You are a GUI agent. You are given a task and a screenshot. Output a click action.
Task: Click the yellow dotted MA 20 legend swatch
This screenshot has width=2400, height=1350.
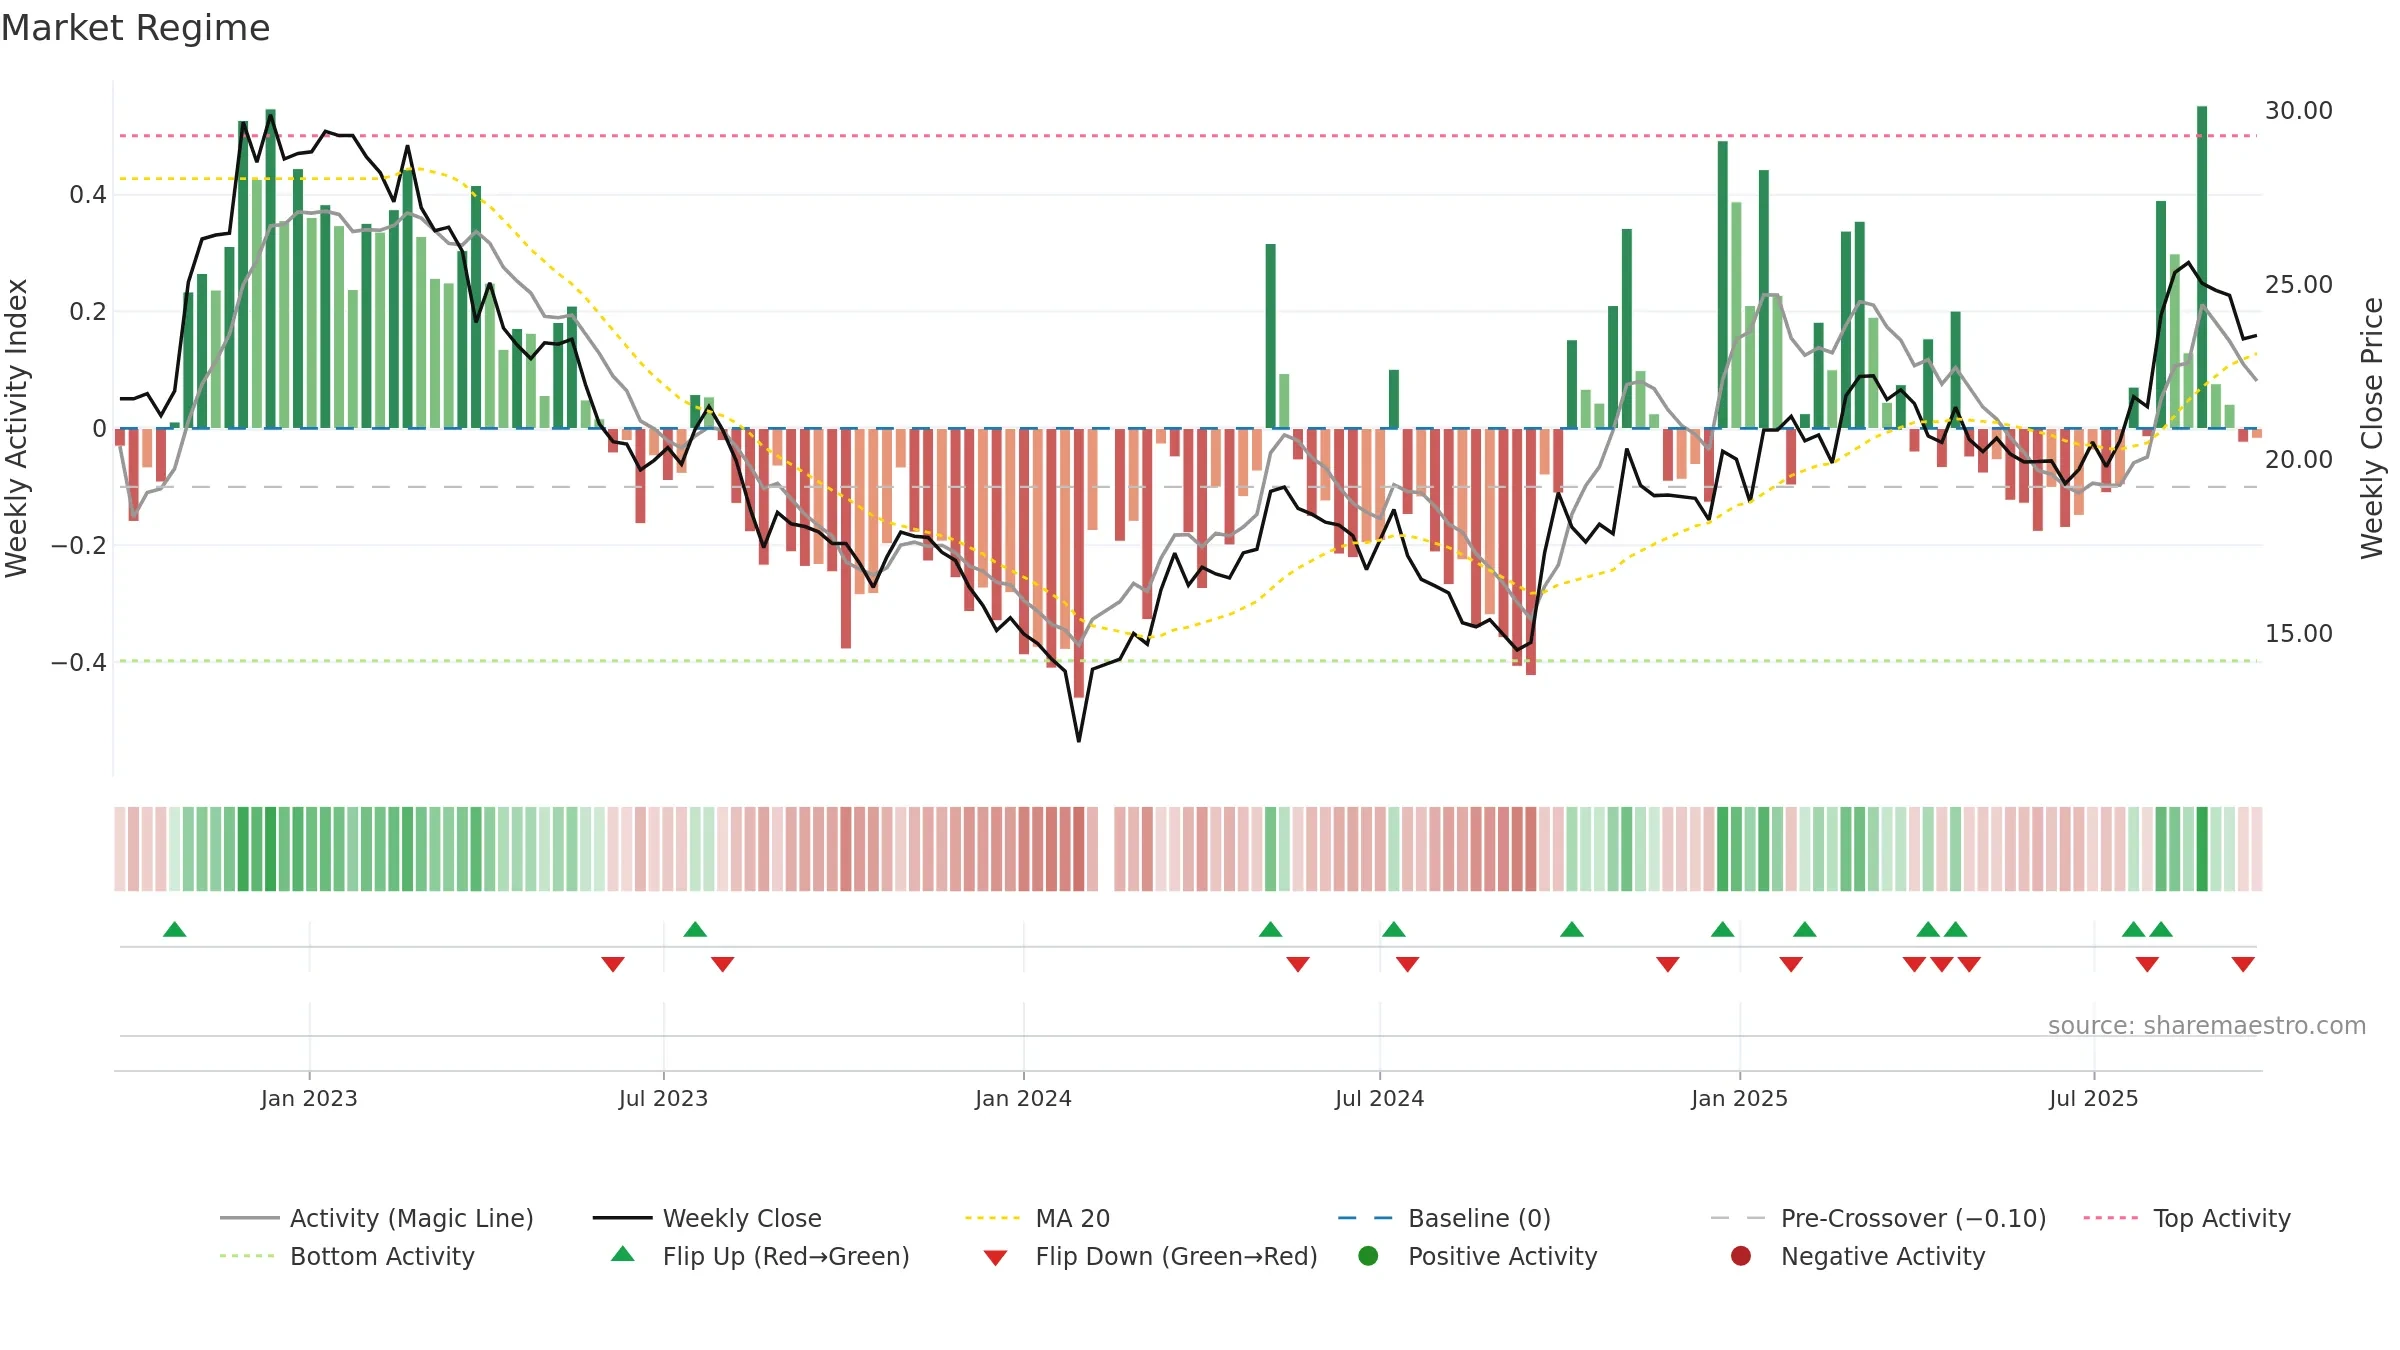click(x=992, y=1218)
